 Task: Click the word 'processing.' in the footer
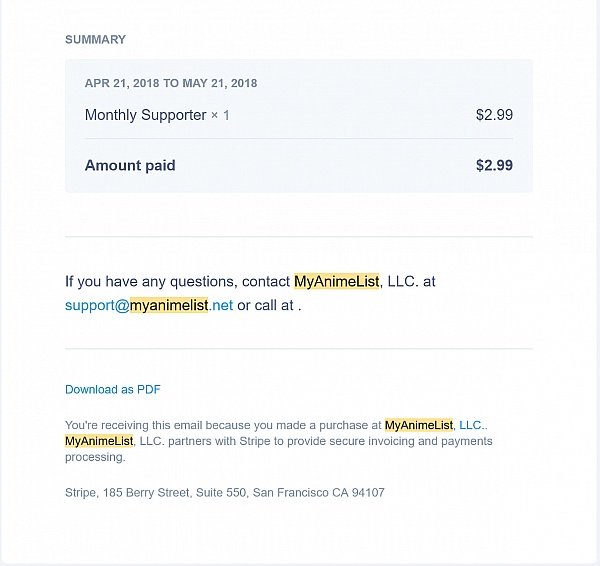pyautogui.click(x=95, y=457)
